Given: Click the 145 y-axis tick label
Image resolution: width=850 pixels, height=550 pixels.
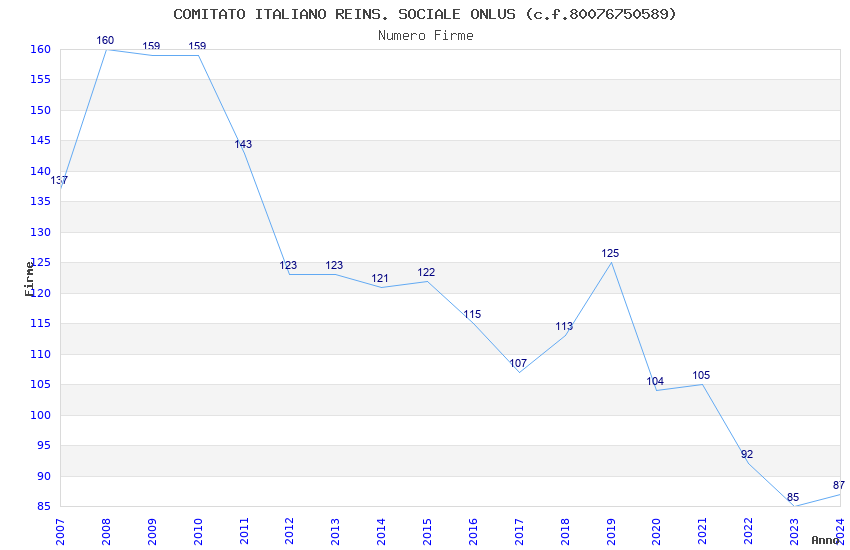Looking at the screenshot, I should click(x=40, y=140).
